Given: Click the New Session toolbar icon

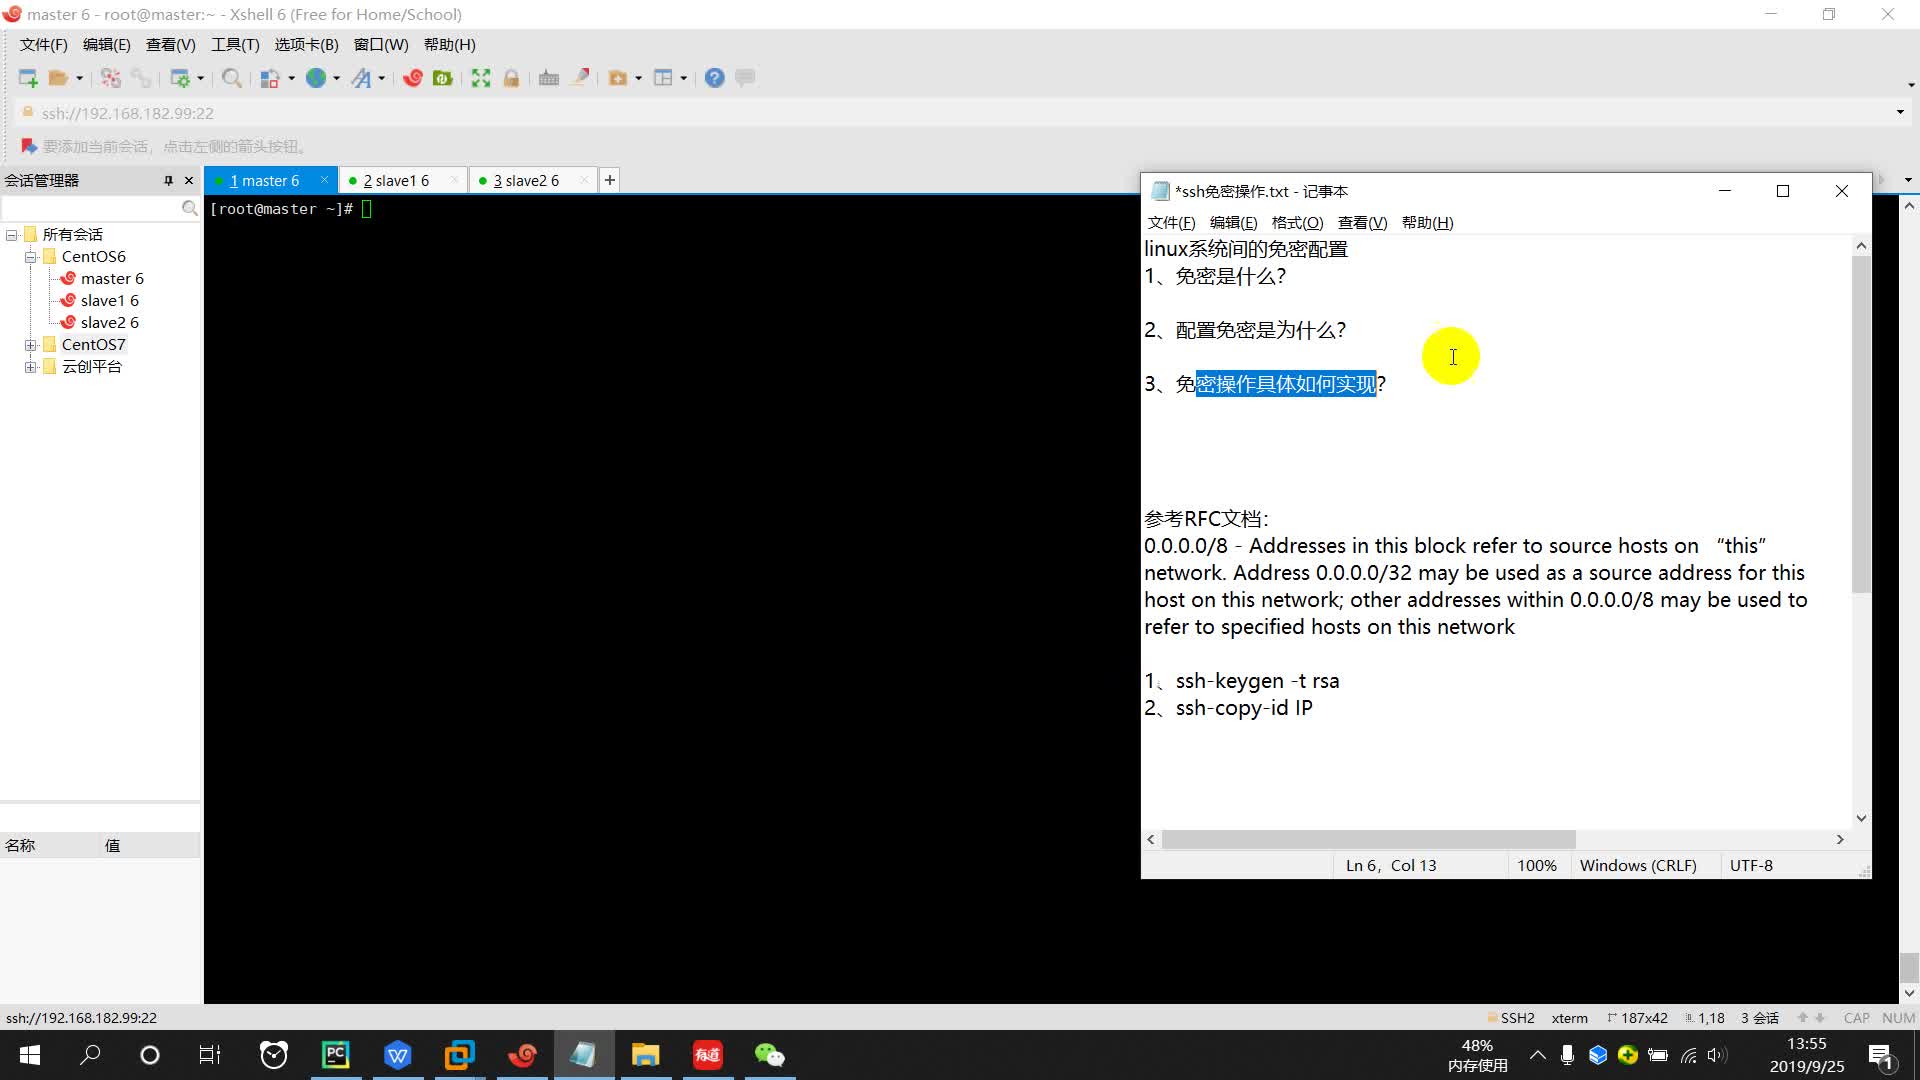Looking at the screenshot, I should pos(28,78).
